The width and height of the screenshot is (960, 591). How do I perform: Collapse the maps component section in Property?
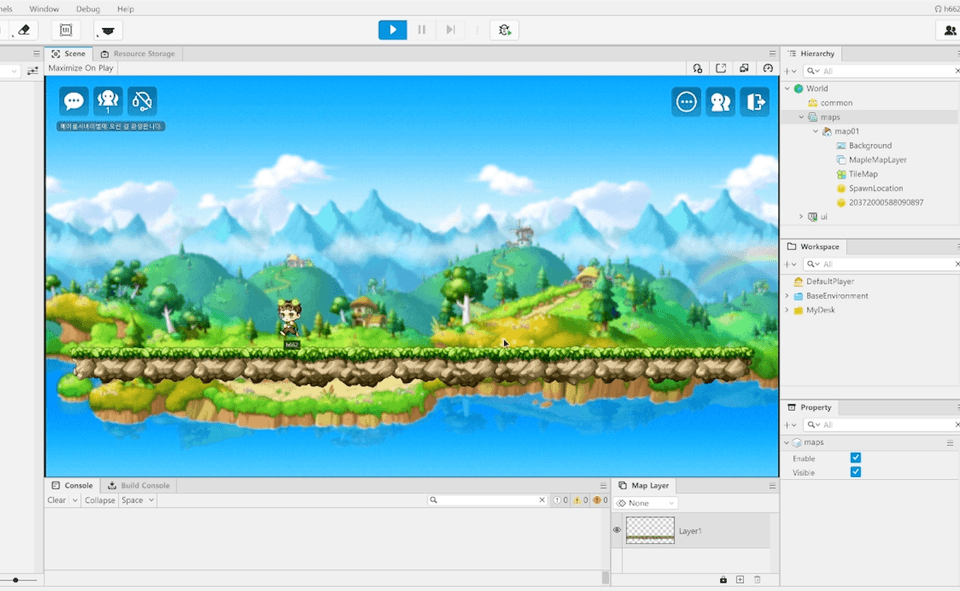point(787,442)
